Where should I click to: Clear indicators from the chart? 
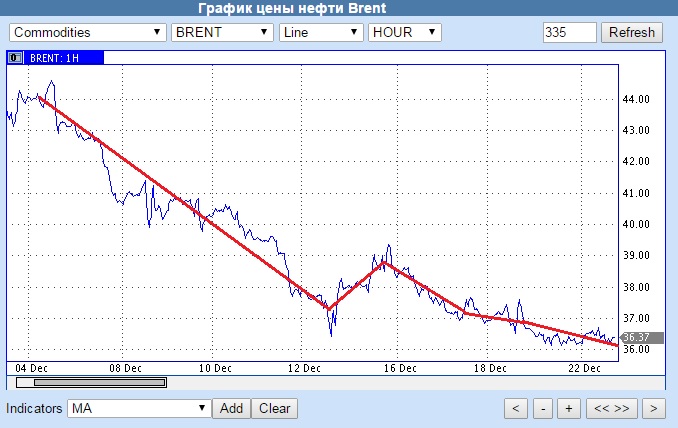click(275, 409)
